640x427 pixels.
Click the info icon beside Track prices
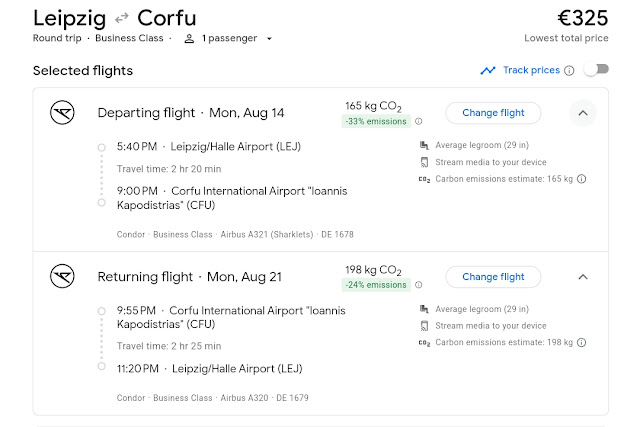point(569,70)
